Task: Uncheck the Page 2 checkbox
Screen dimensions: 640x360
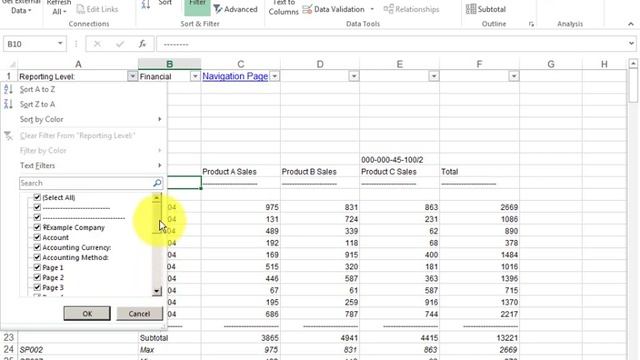Action: 37,278
